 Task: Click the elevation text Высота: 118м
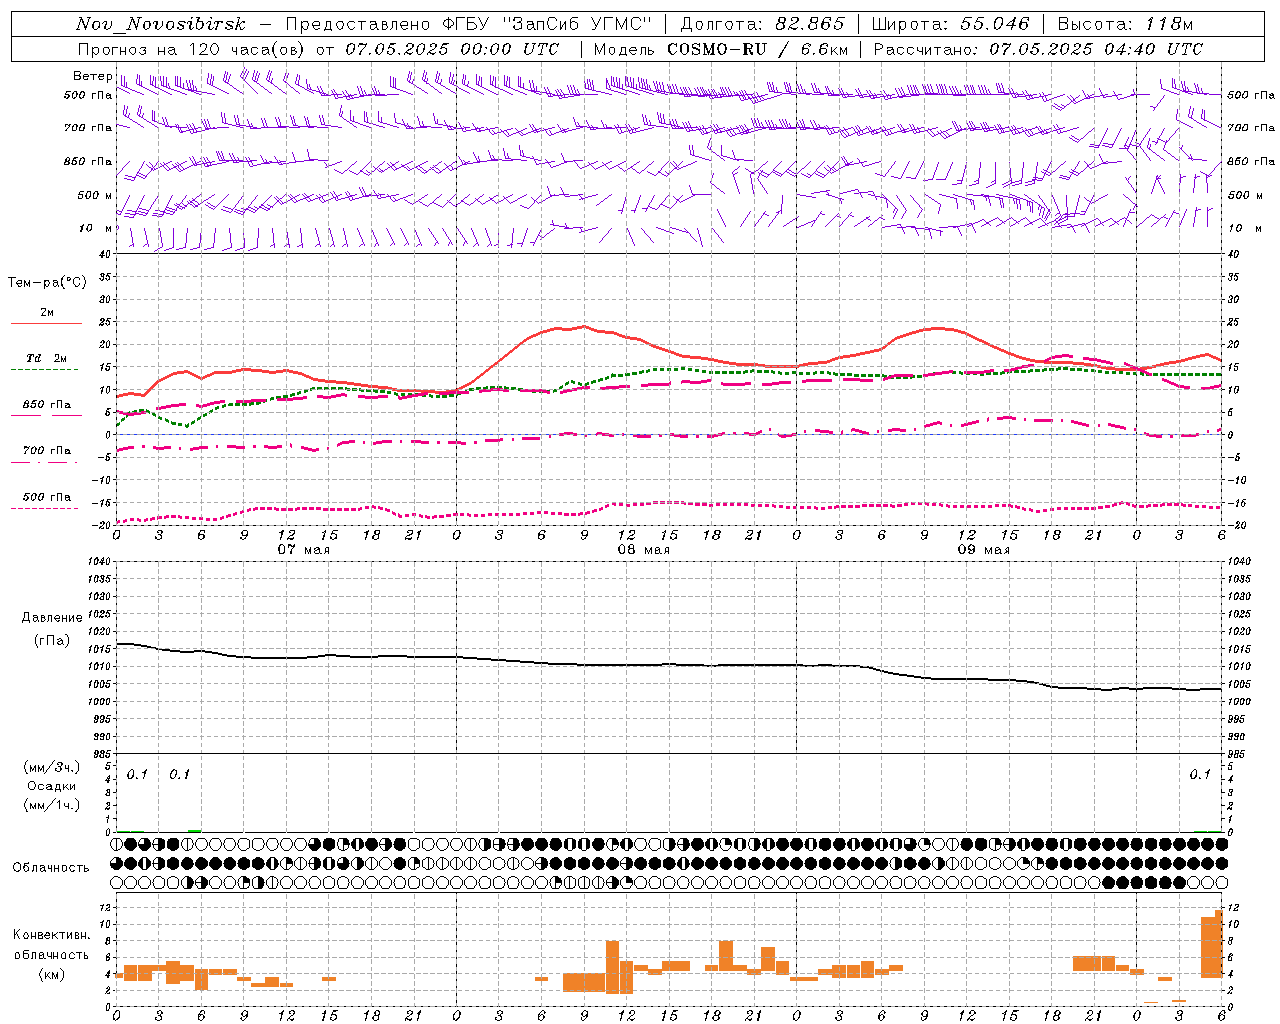pyautogui.click(x=1125, y=24)
